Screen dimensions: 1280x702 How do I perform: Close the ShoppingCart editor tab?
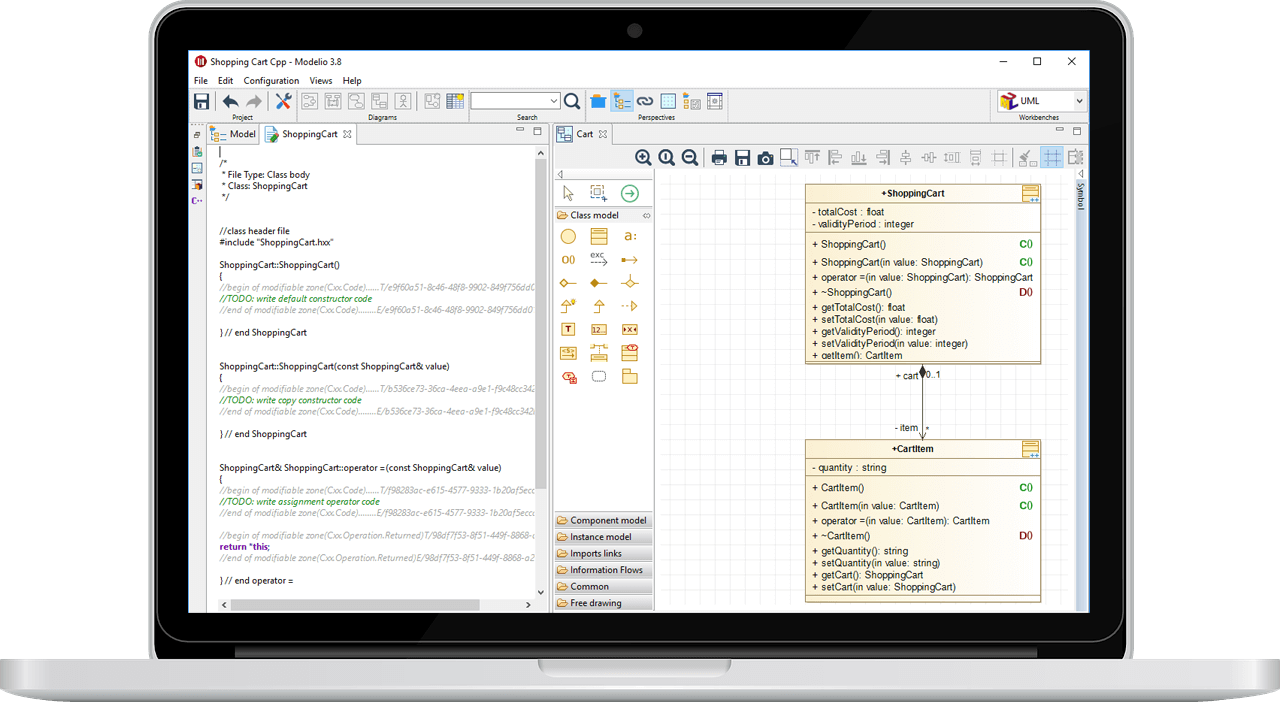[347, 134]
